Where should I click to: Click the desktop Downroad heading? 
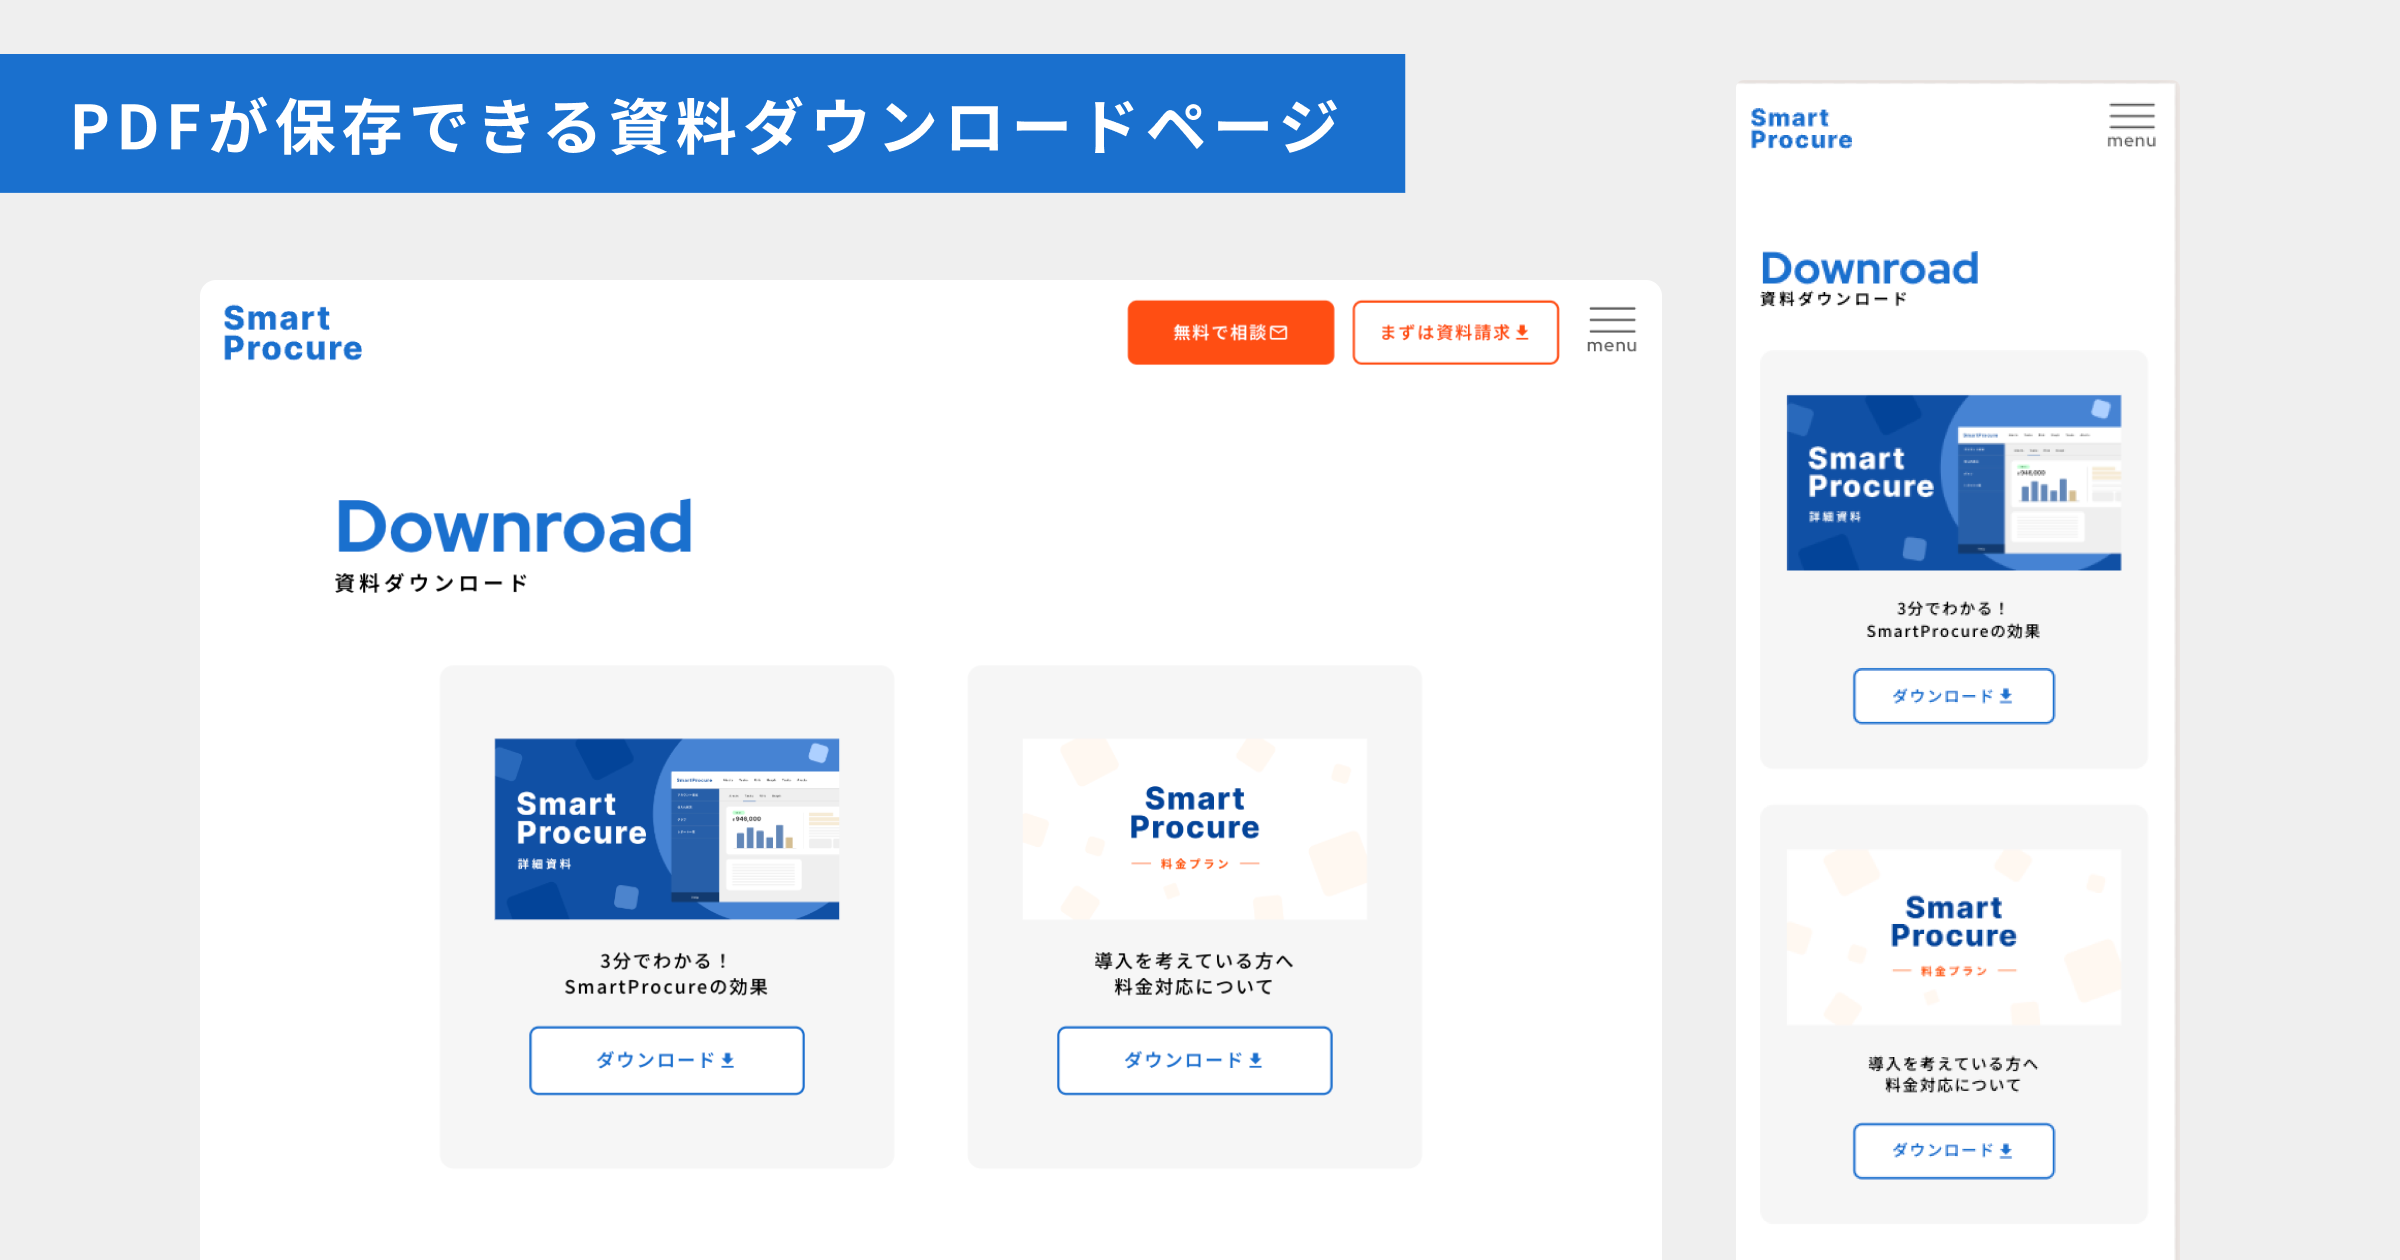[x=514, y=526]
